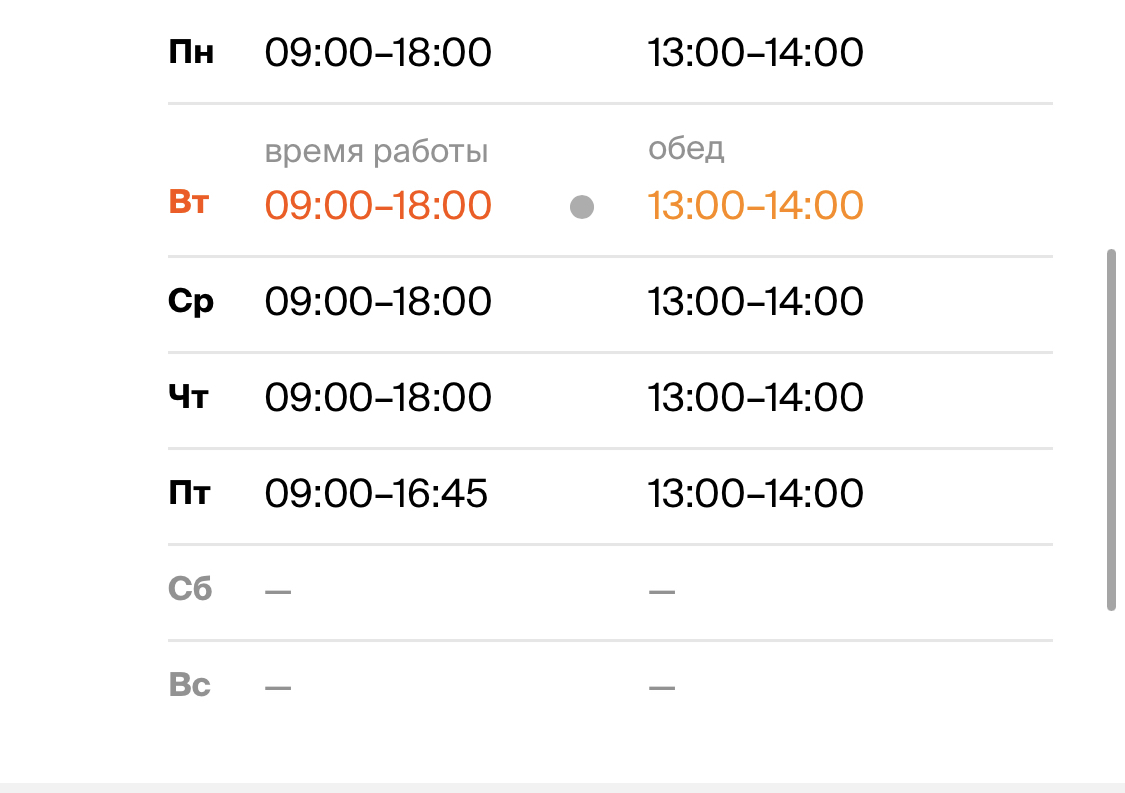This screenshot has width=1125, height=793.
Task: Click Friday working hours 09:00–16:45
Action: pyautogui.click(x=376, y=494)
